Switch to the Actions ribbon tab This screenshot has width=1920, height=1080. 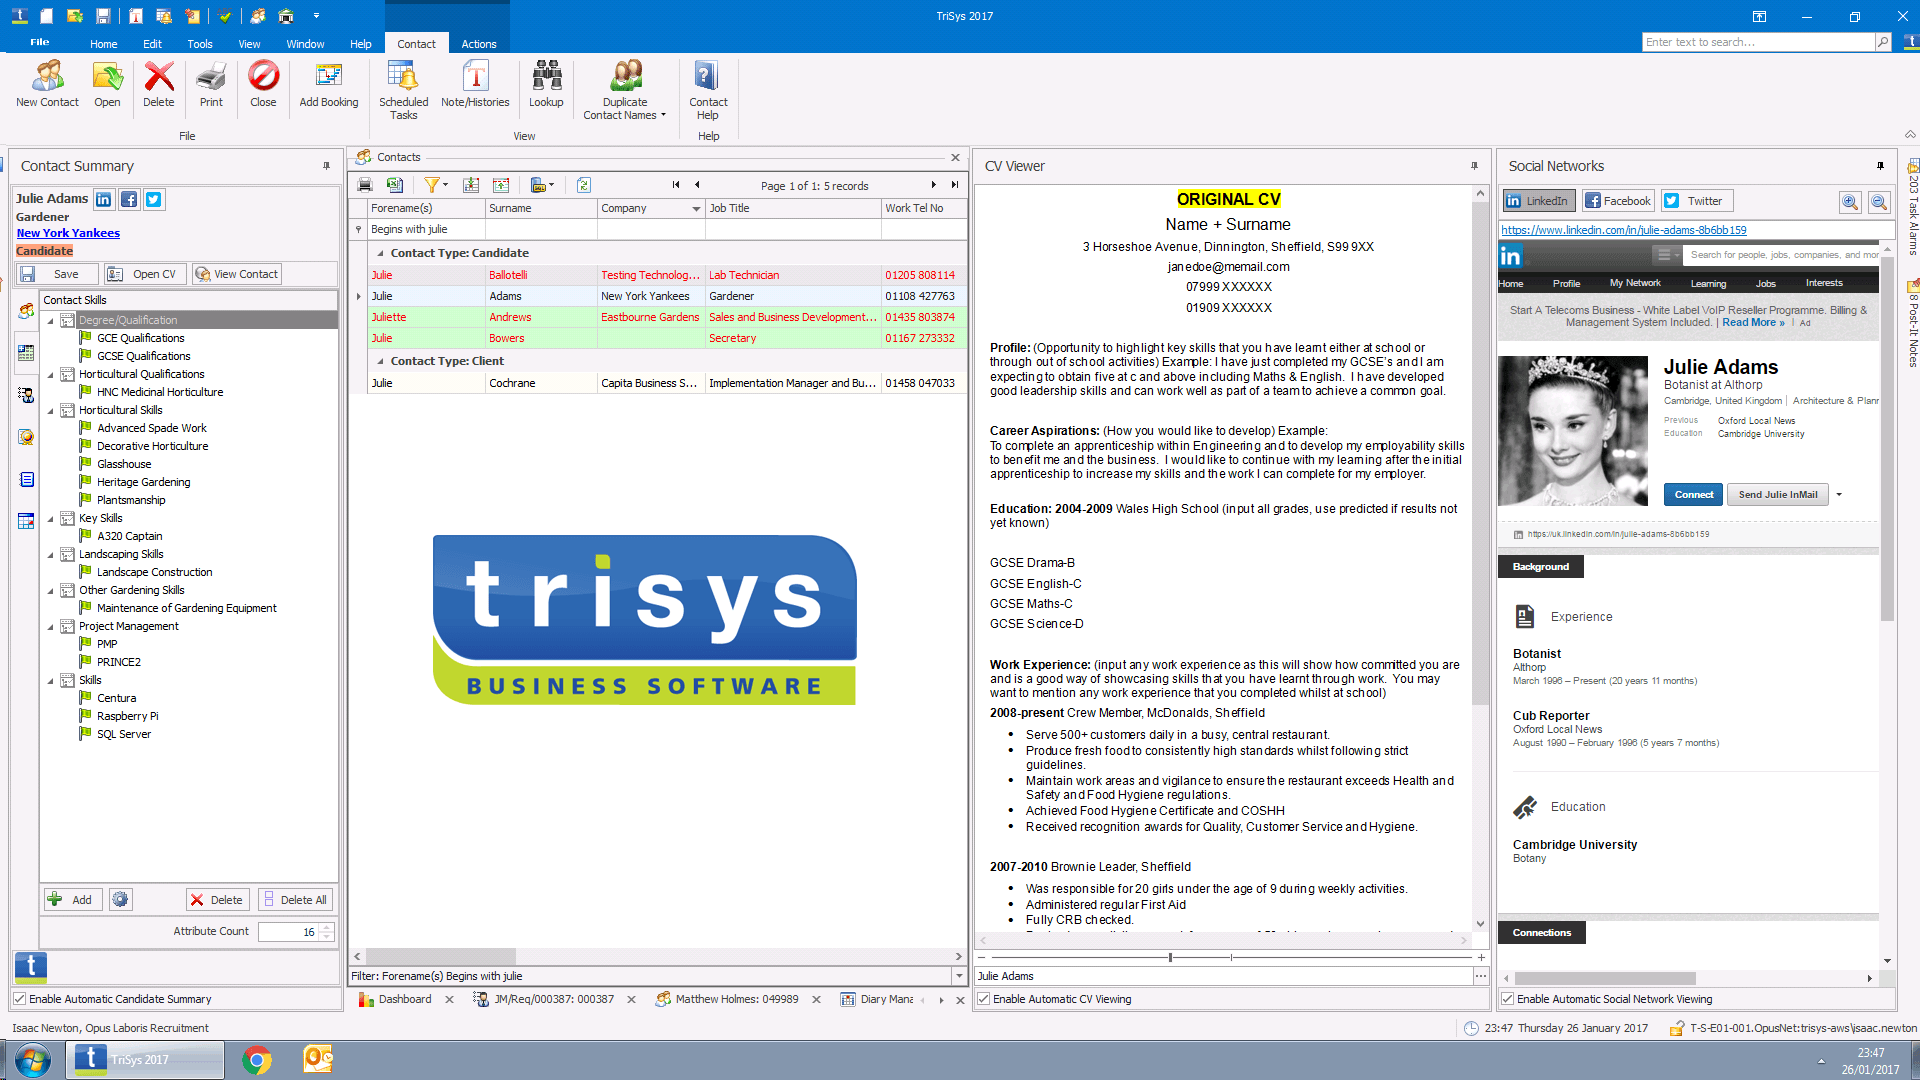tap(479, 43)
